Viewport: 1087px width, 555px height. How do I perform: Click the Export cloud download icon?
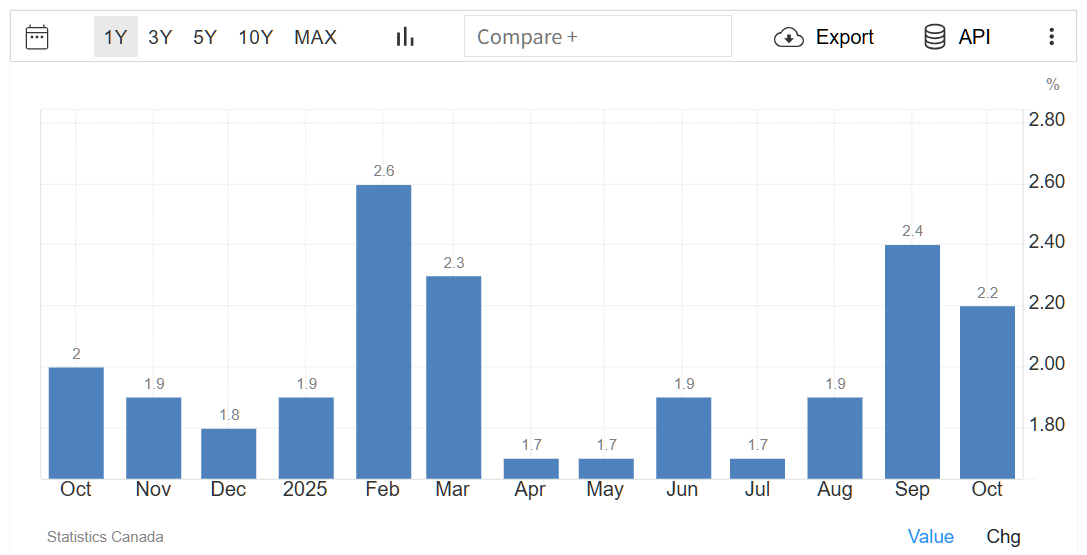click(x=789, y=37)
